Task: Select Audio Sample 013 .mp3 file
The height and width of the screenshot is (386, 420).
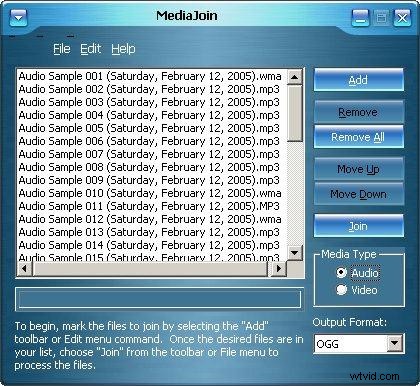Action: coord(149,232)
